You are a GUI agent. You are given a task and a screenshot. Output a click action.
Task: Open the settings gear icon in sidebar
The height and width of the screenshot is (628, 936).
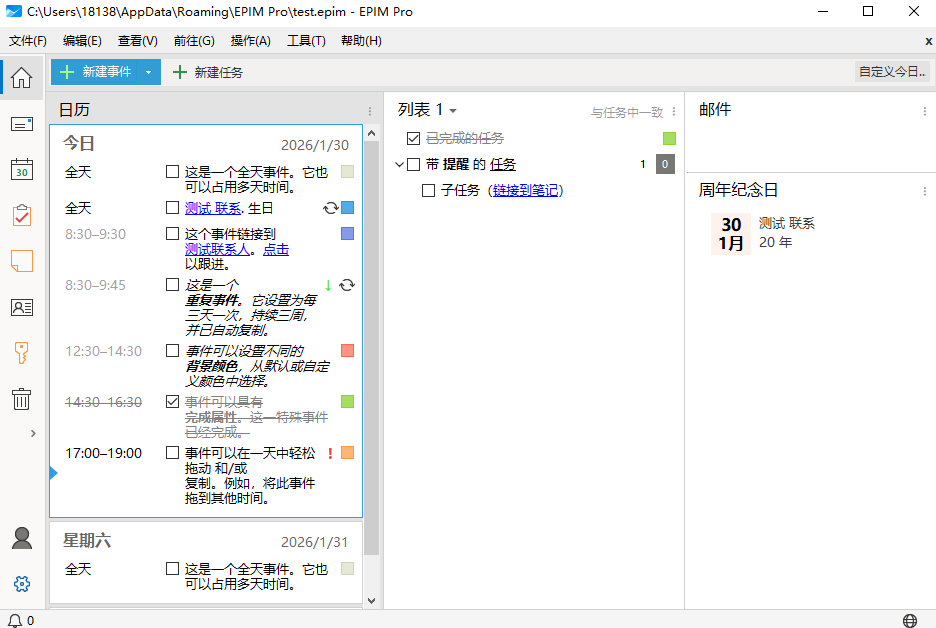pyautogui.click(x=22, y=584)
